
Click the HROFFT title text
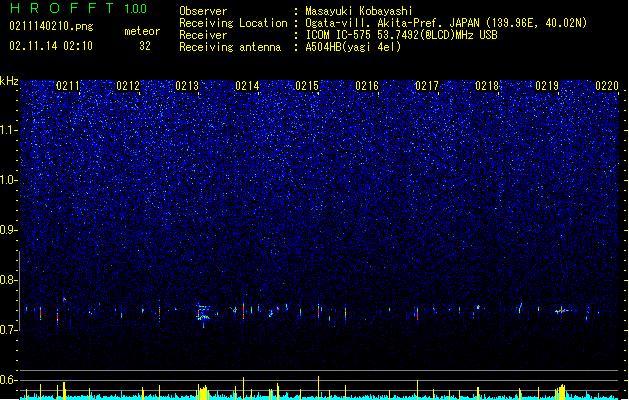click(x=62, y=8)
